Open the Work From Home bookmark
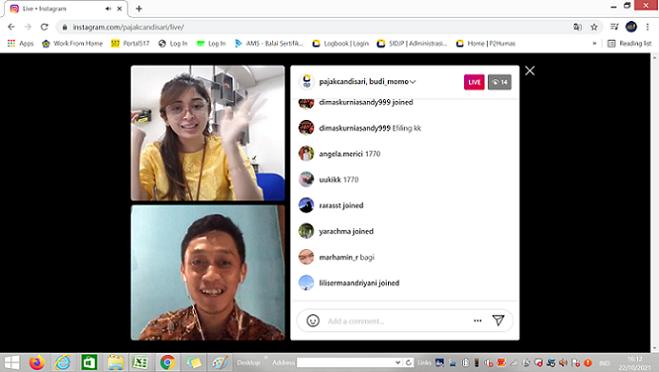This screenshot has width=659, height=372. (72, 43)
